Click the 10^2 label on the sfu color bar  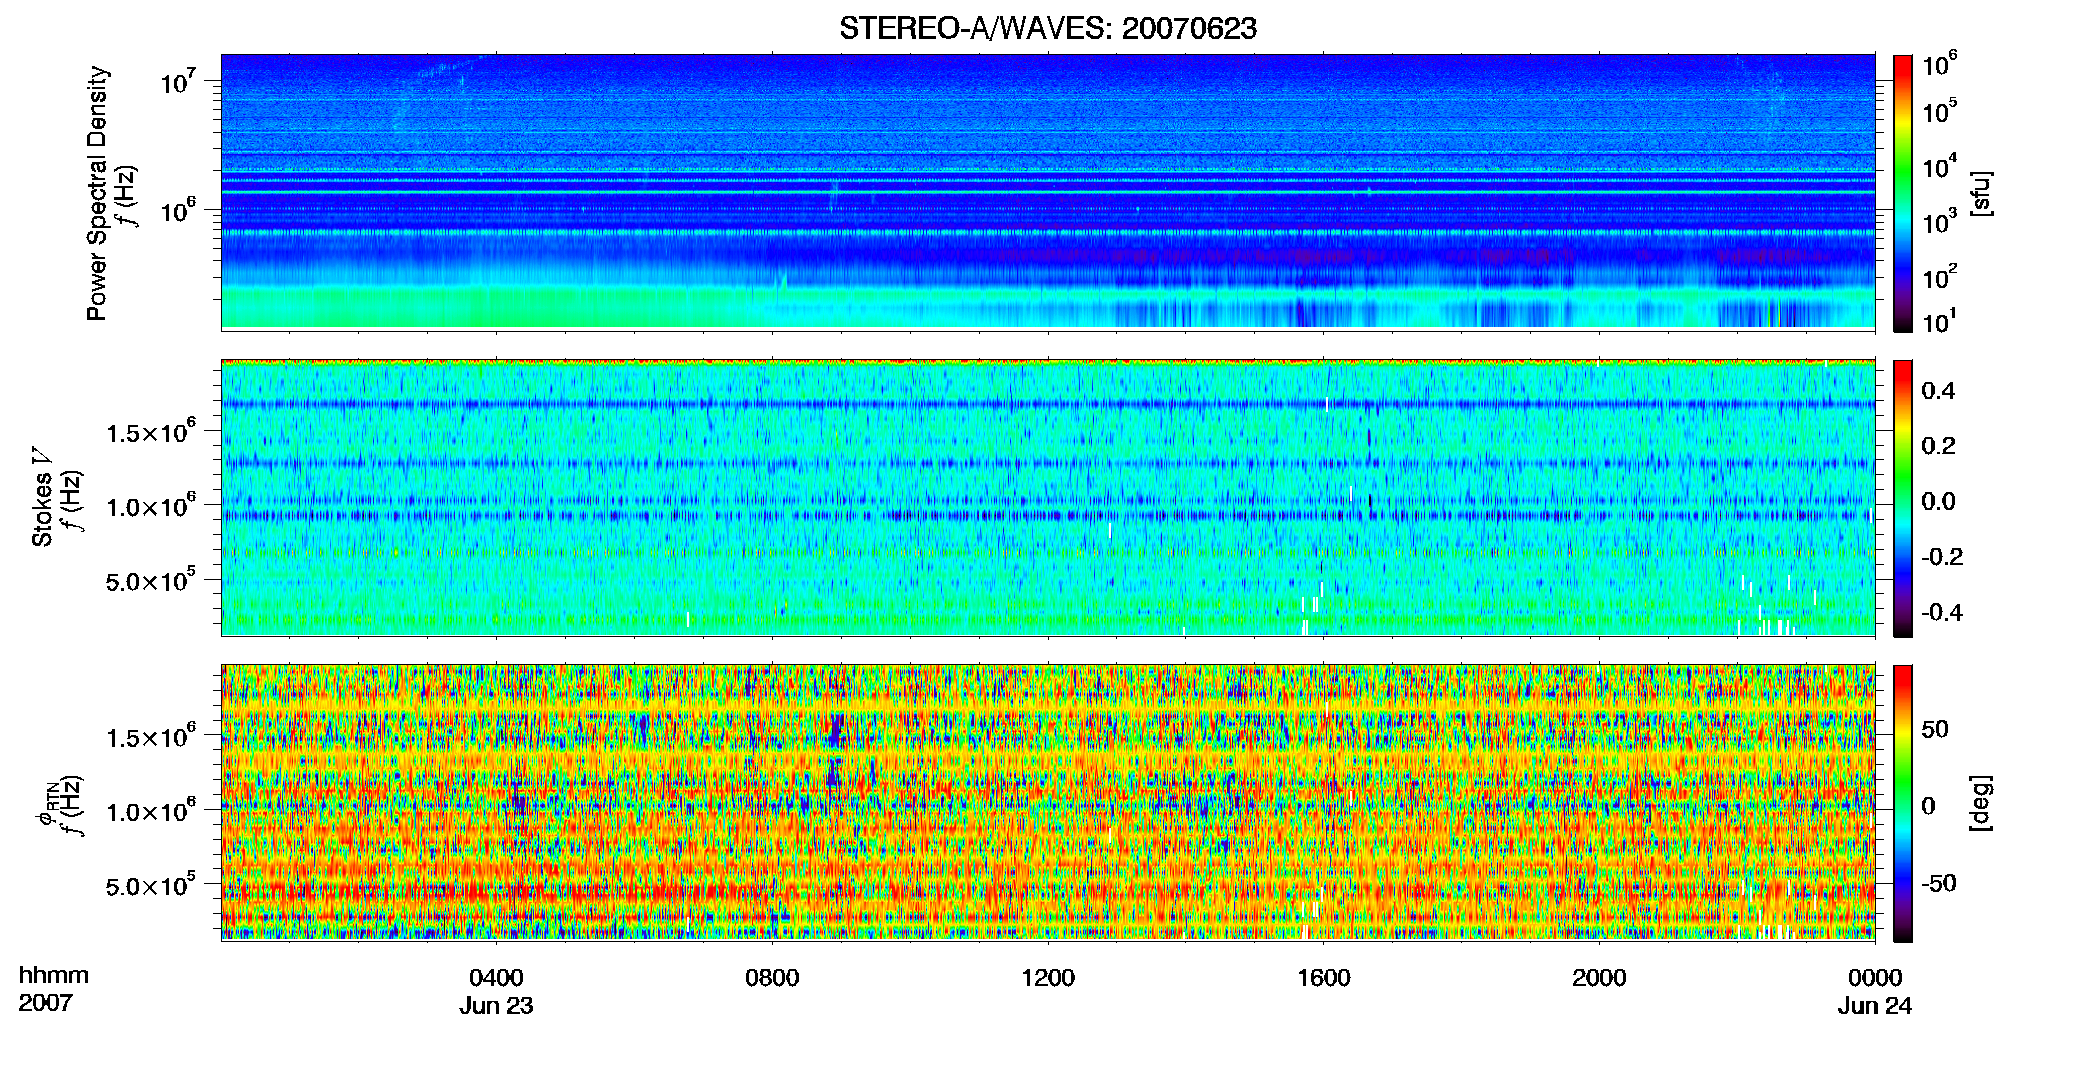pyautogui.click(x=1939, y=276)
